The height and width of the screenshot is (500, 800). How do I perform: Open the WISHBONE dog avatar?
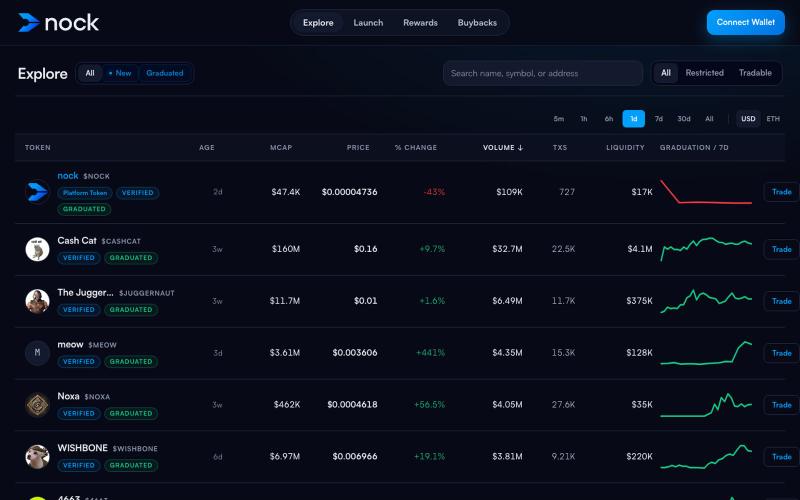point(37,457)
